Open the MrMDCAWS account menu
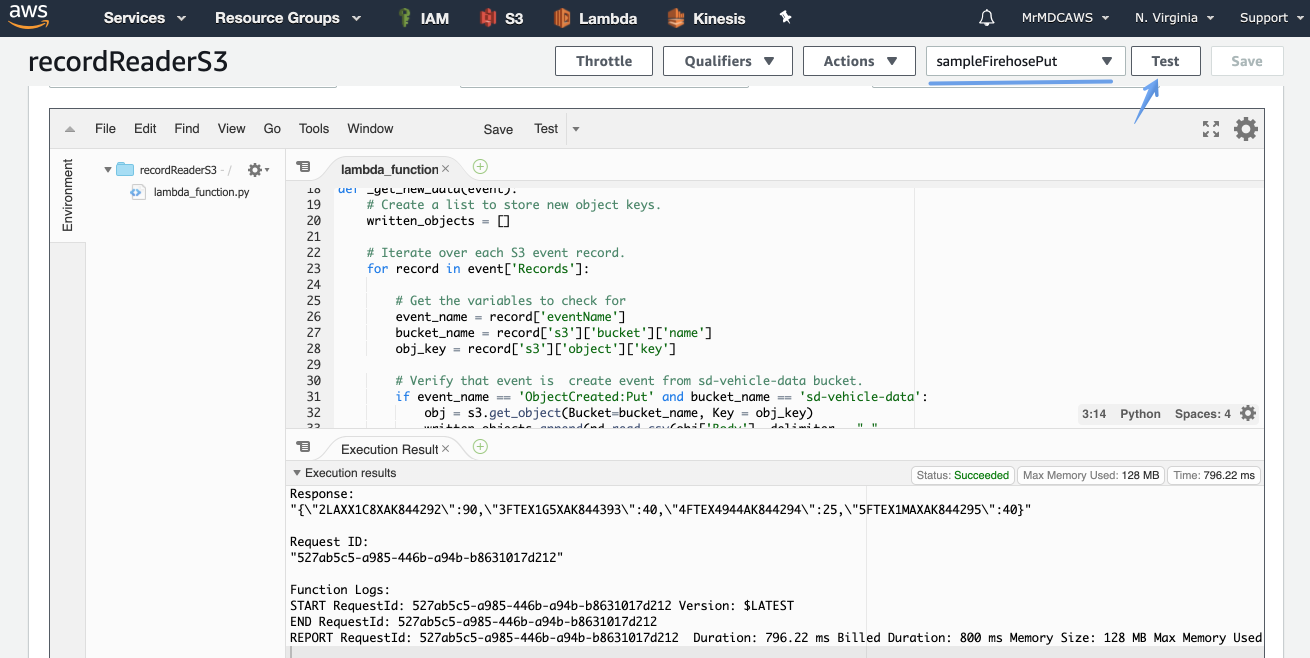The height and width of the screenshot is (658, 1310). 1068,18
